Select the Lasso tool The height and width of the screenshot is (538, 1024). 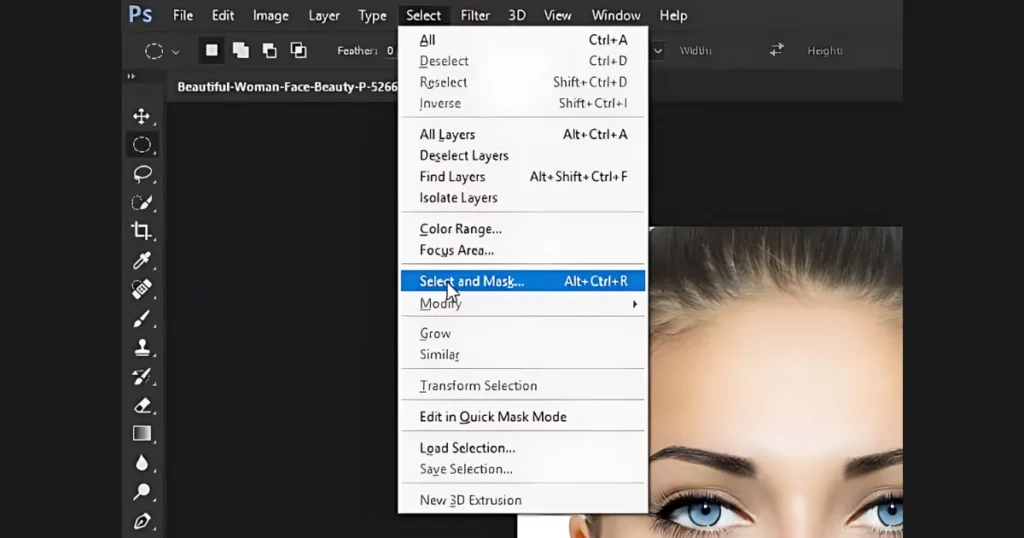click(142, 174)
